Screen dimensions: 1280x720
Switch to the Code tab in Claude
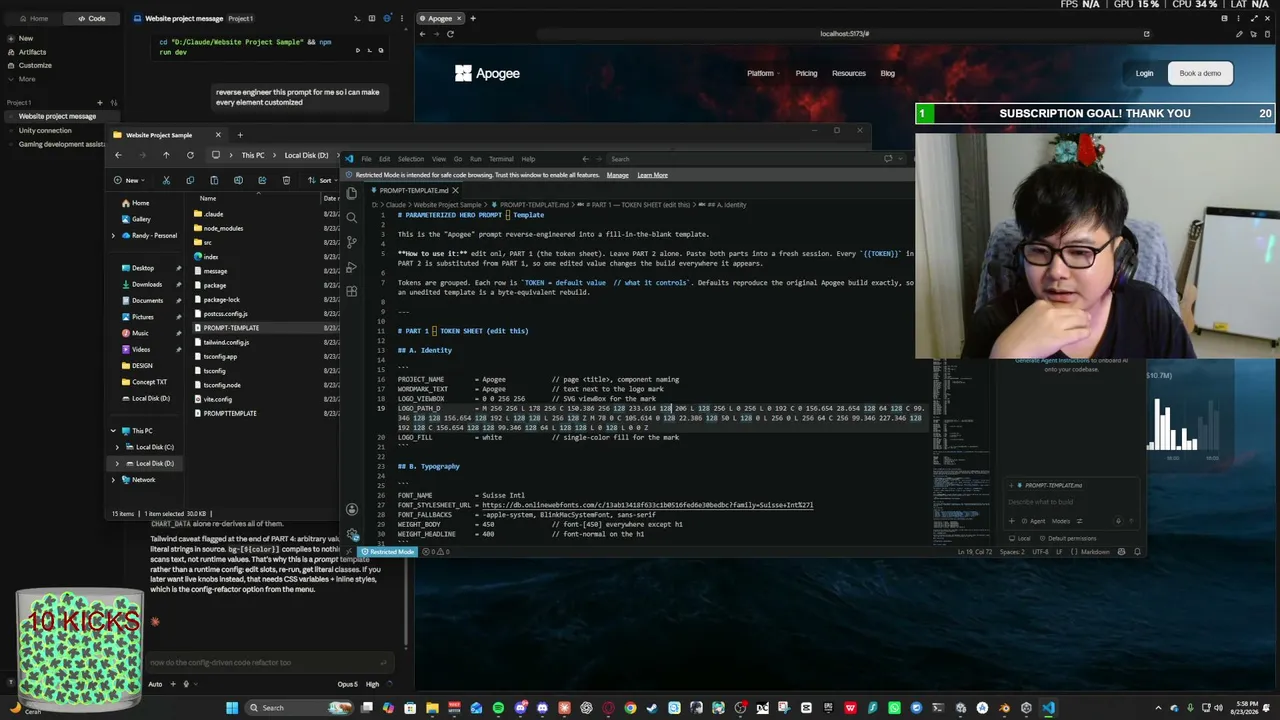tap(91, 18)
